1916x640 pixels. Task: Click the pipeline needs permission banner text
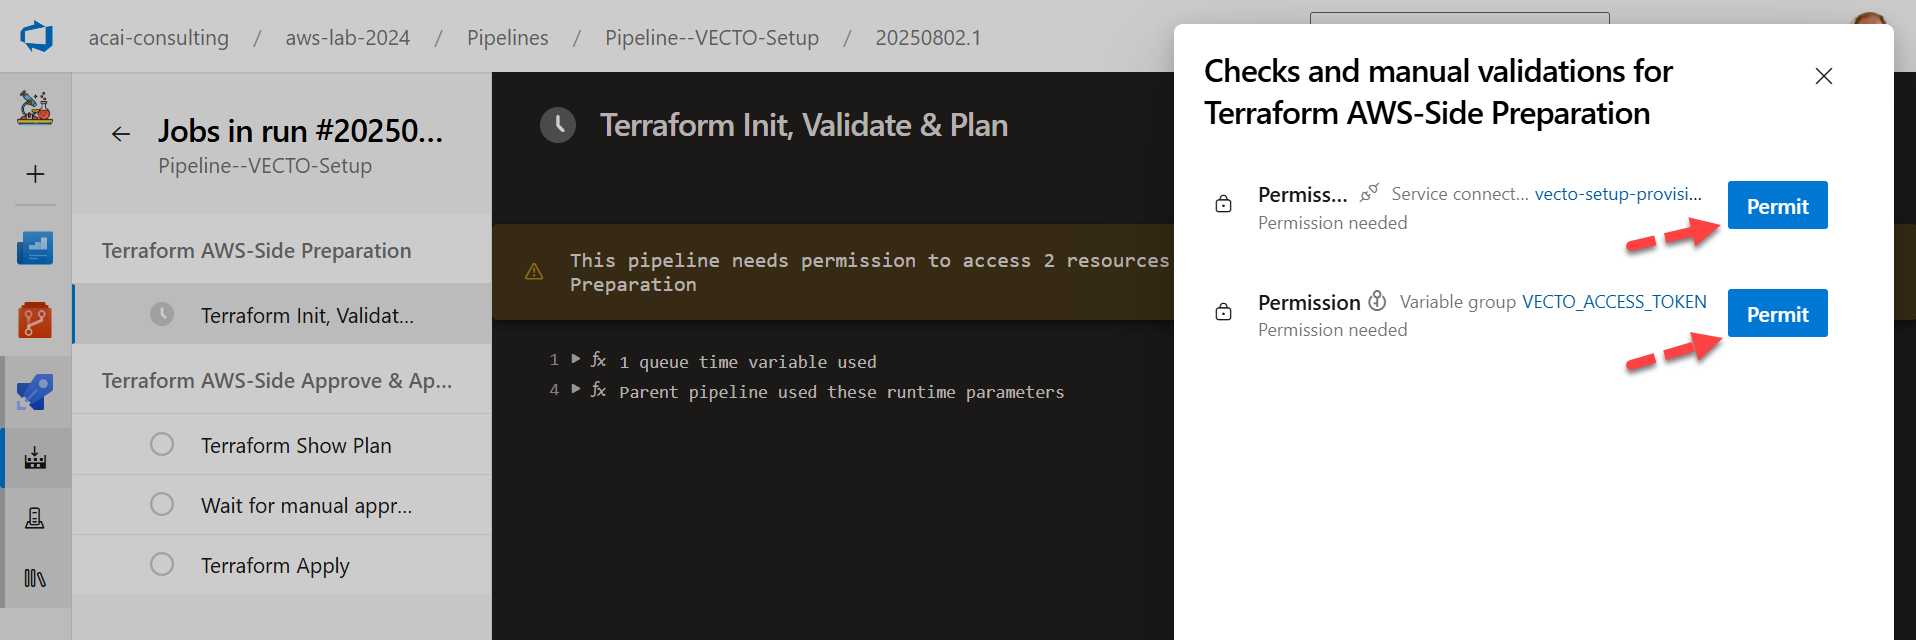click(x=870, y=272)
